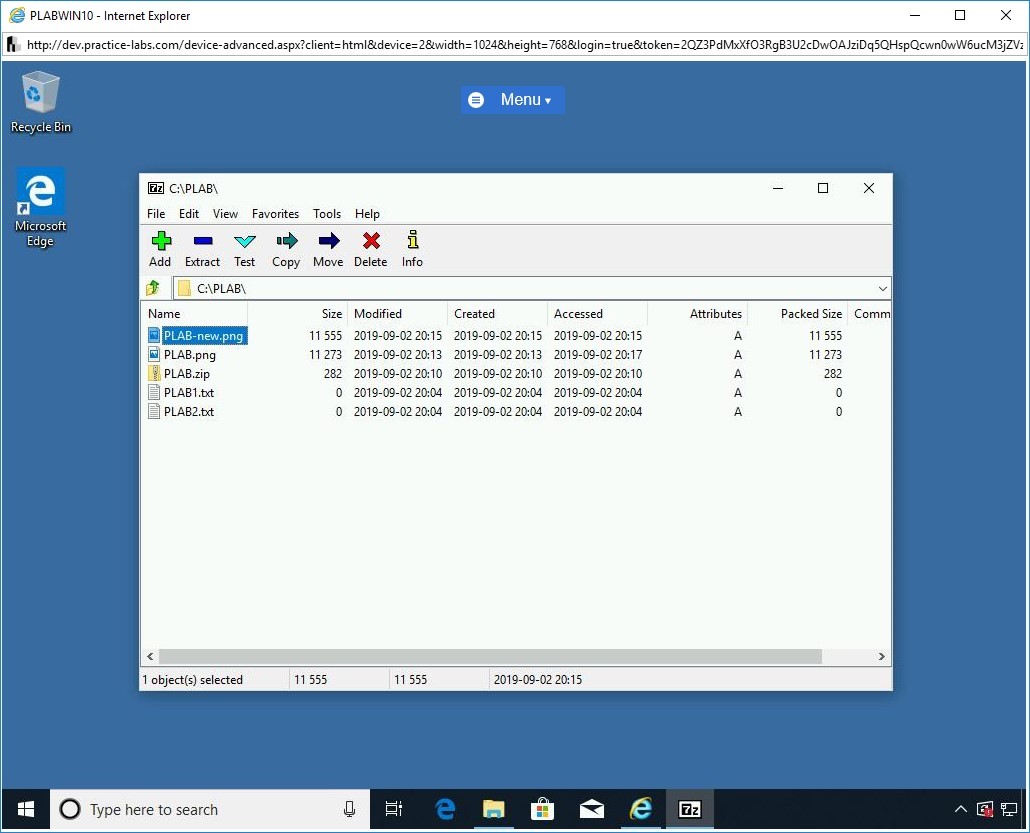Select the PLAB.zip archive file

click(186, 374)
